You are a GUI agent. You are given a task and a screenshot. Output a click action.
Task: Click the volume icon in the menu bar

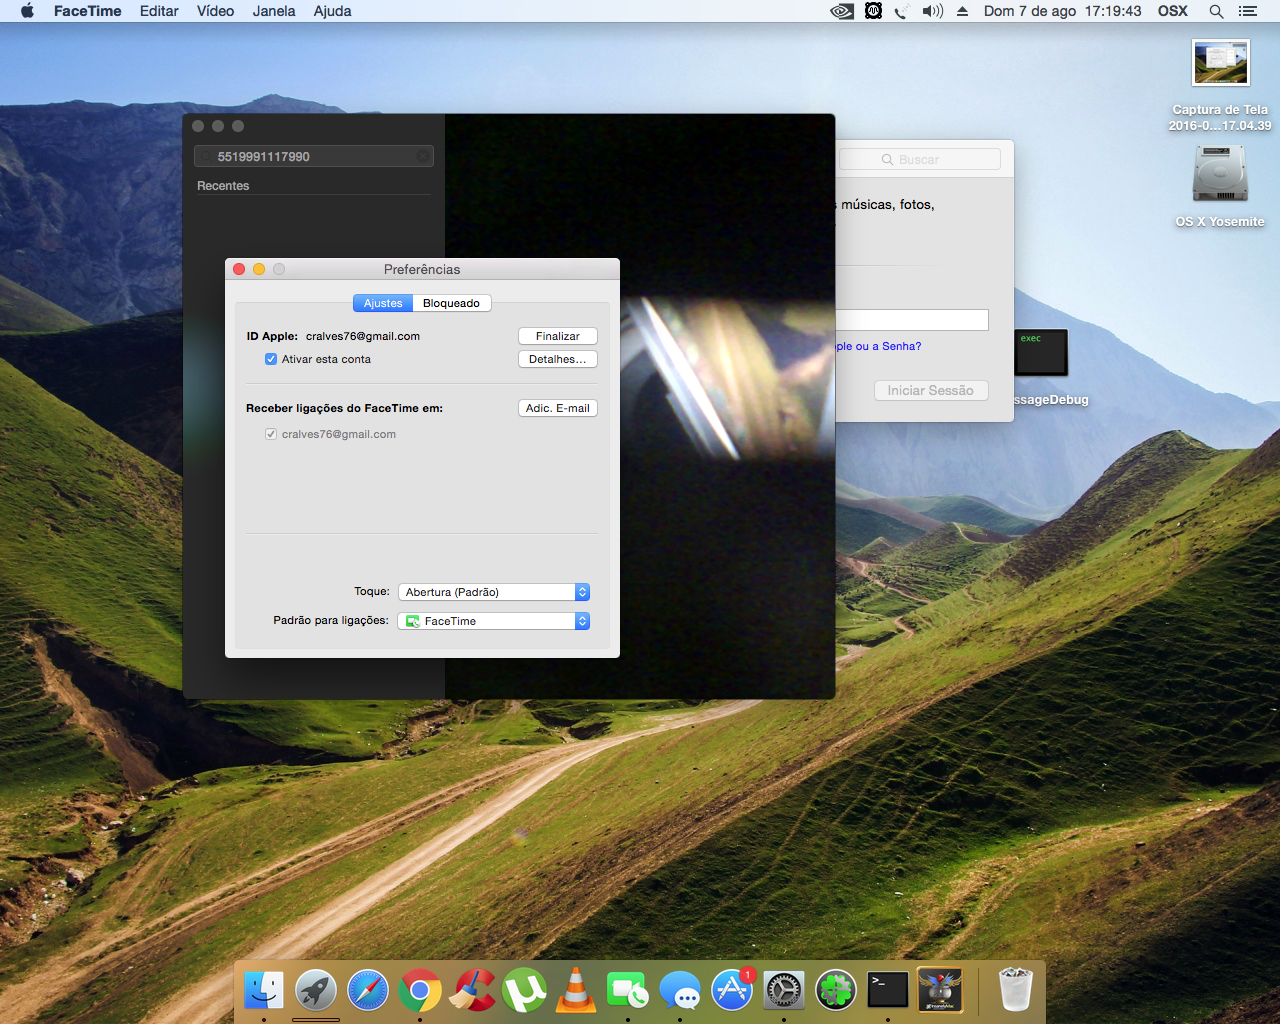[x=932, y=11]
